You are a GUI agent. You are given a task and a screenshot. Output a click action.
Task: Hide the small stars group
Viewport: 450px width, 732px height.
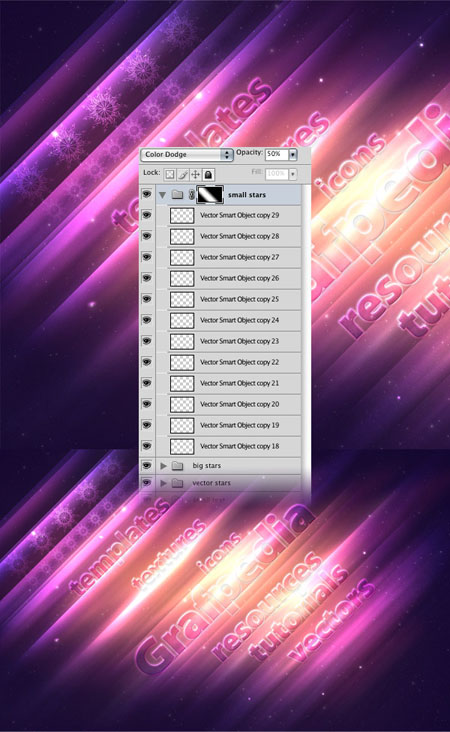(x=147, y=194)
